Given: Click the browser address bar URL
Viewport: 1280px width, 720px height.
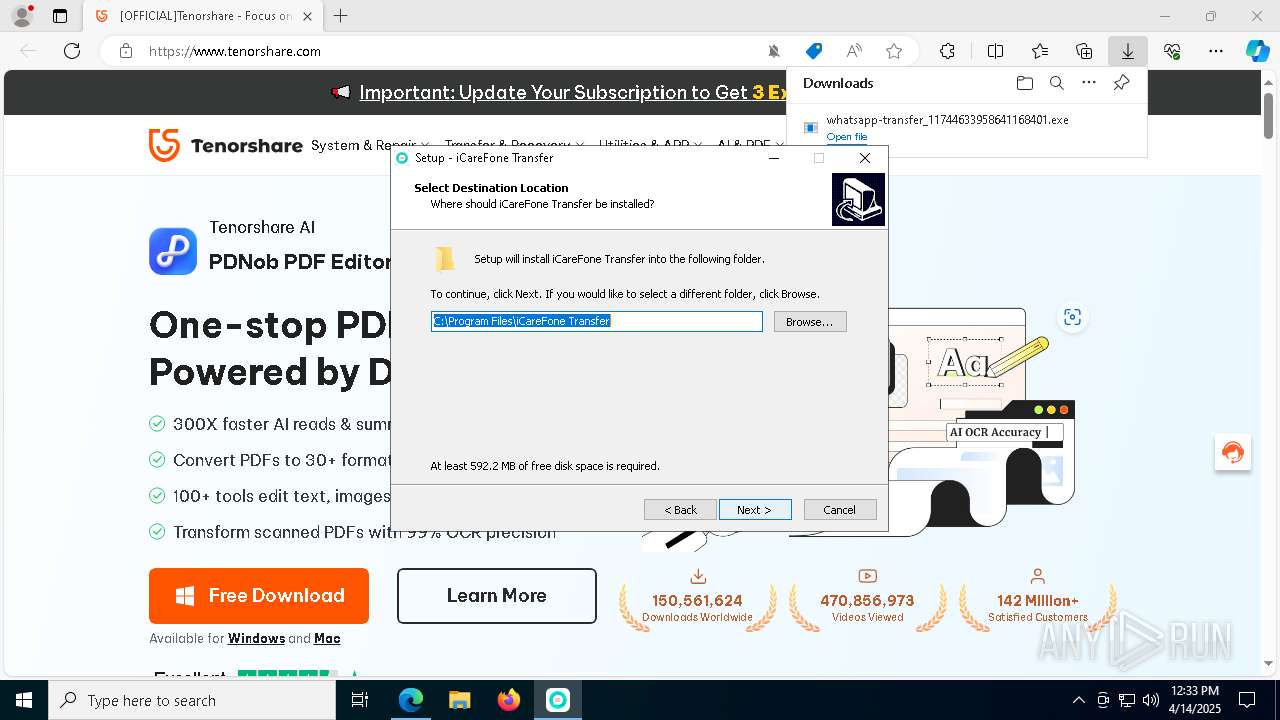Looking at the screenshot, I should click(235, 51).
